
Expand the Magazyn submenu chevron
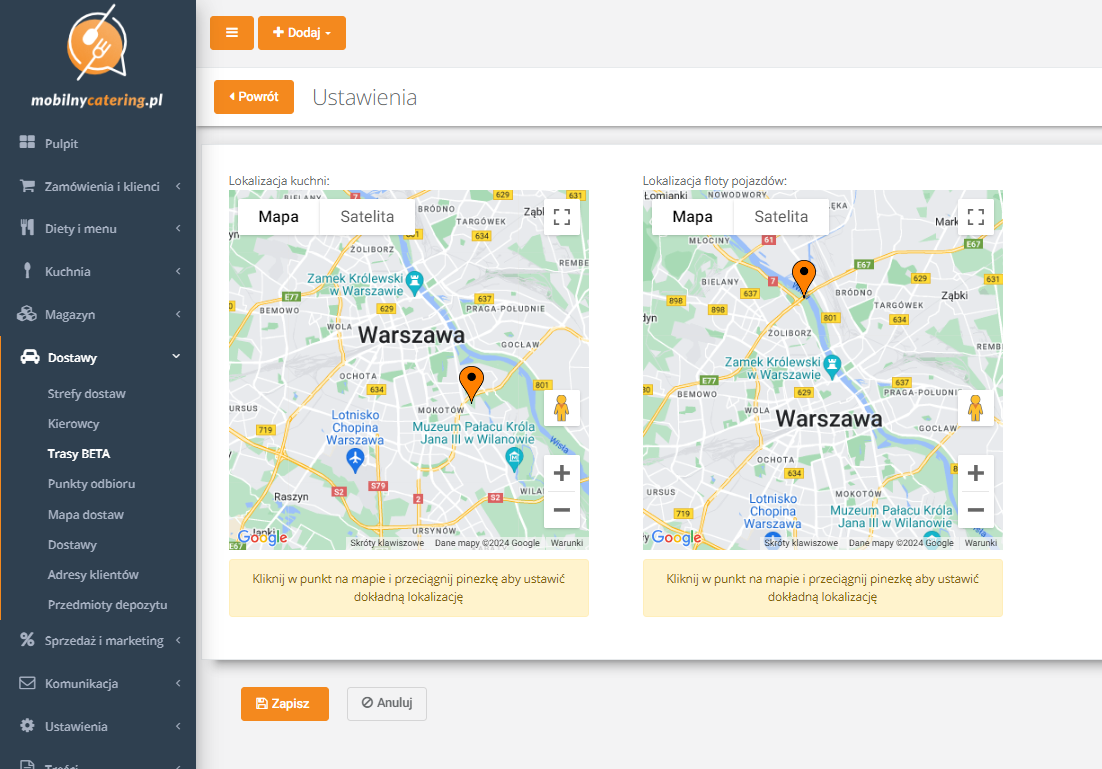coord(179,314)
